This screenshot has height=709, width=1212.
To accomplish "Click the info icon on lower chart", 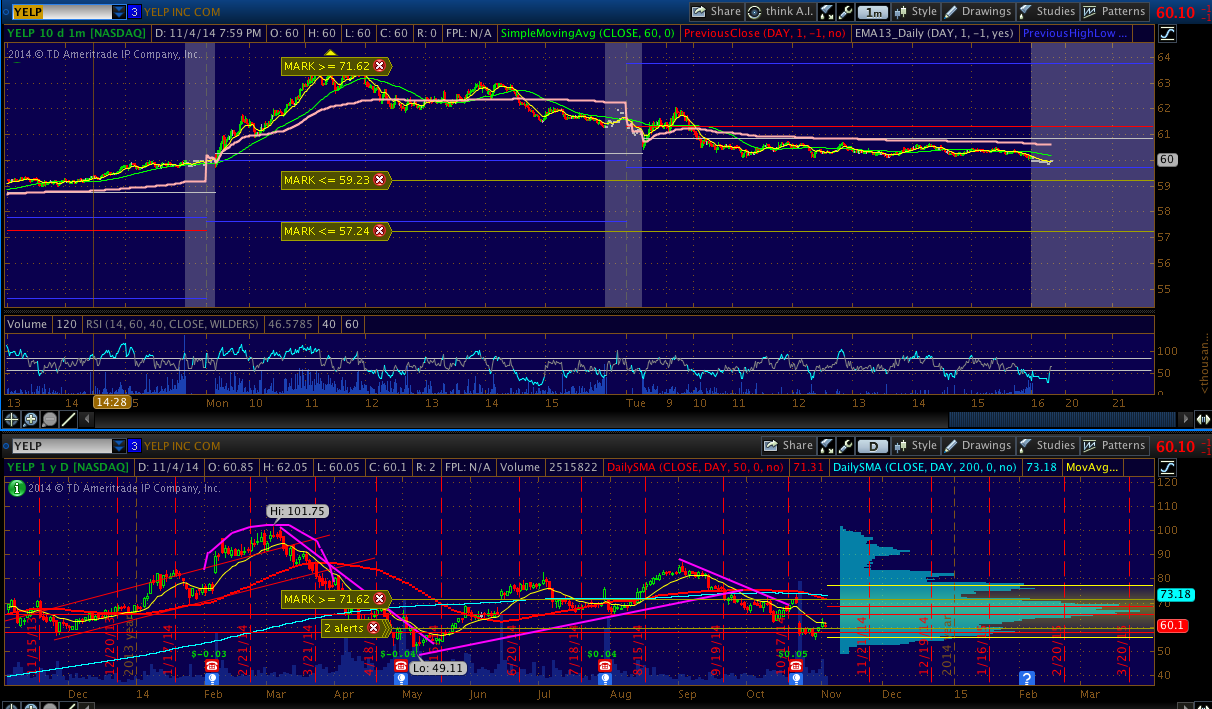I will coord(17,488).
